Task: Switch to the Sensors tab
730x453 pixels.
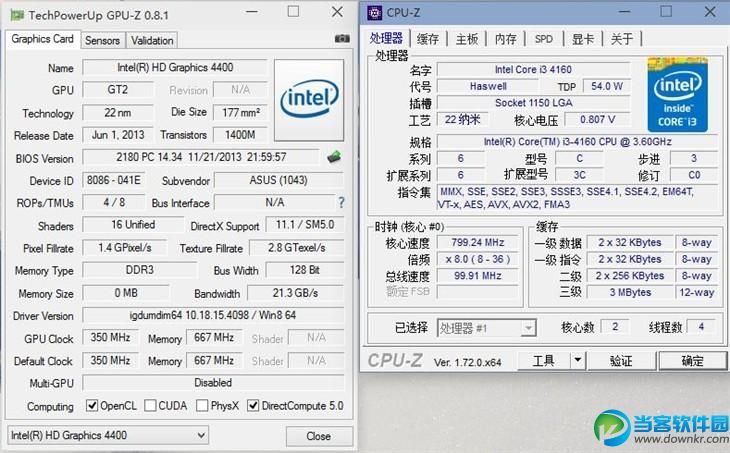Action: [x=102, y=41]
